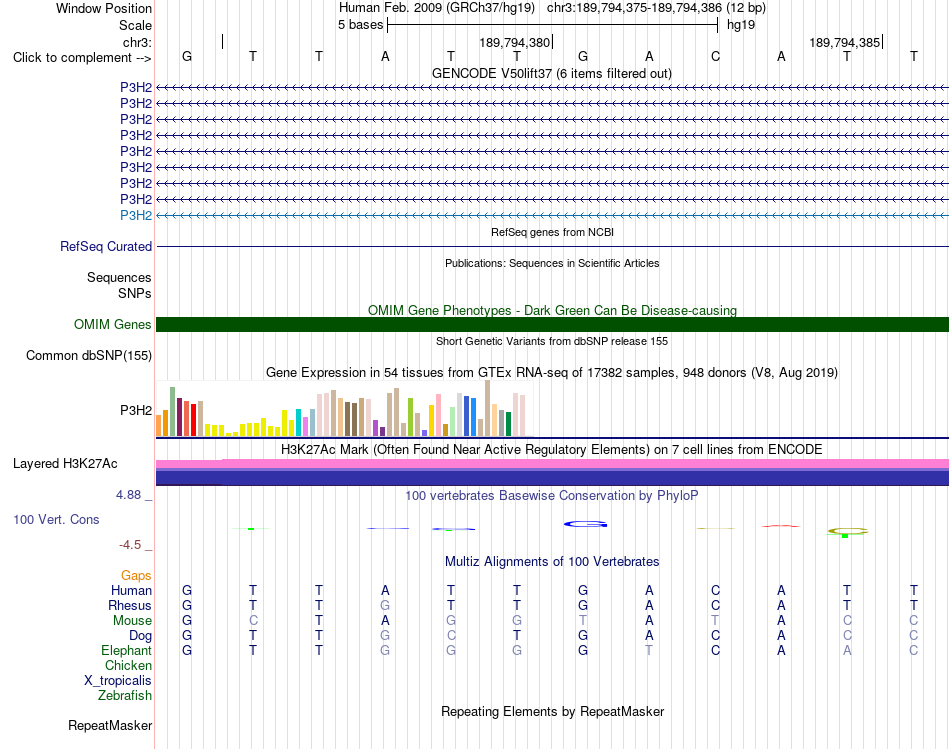Image resolution: width=950 pixels, height=749 pixels.
Task: Click the C base in the complement row
Action: click(715, 57)
